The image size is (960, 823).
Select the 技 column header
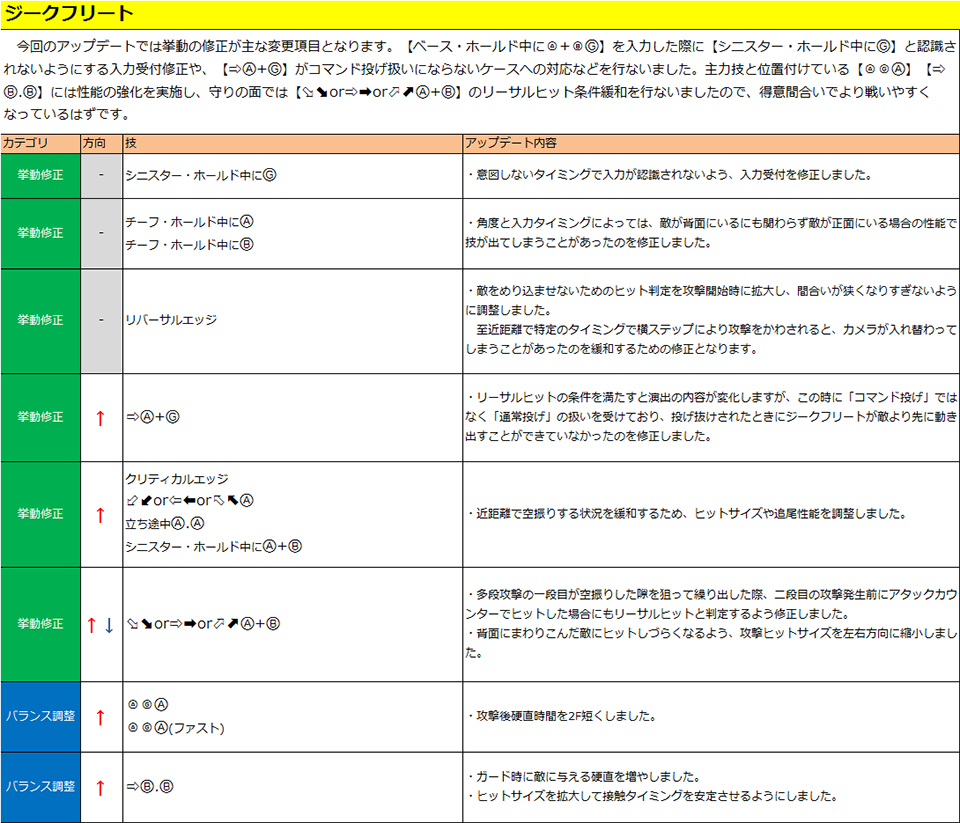coord(131,143)
